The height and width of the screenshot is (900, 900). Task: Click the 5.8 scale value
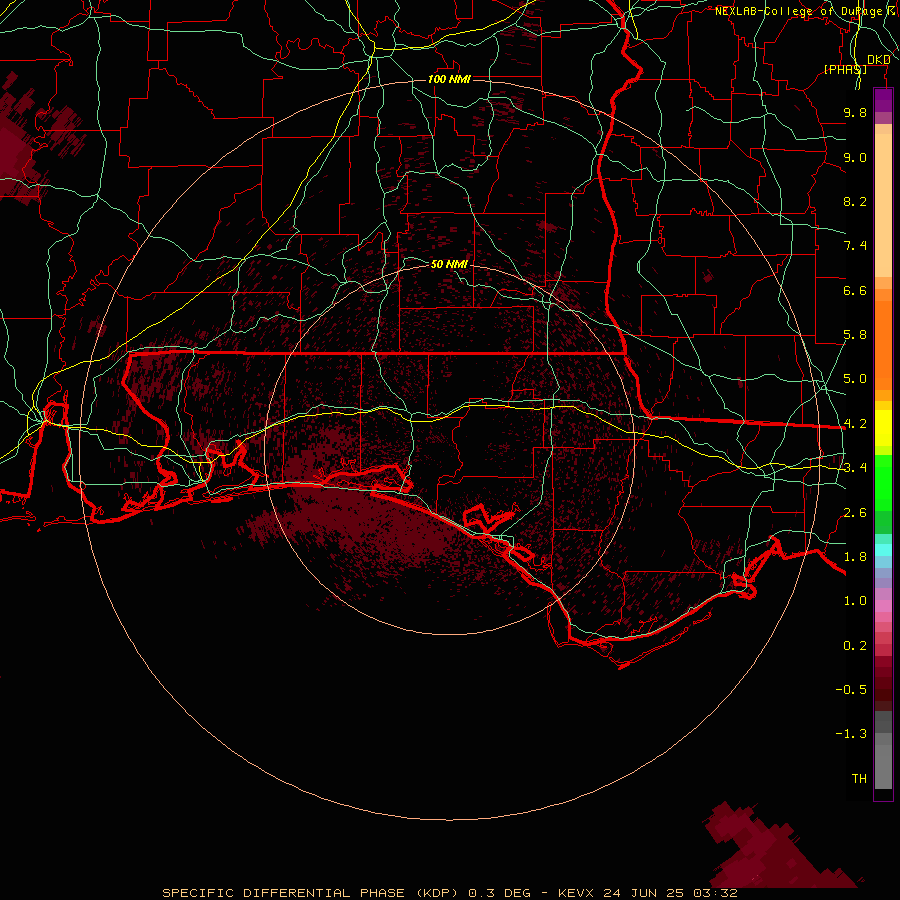855,335
